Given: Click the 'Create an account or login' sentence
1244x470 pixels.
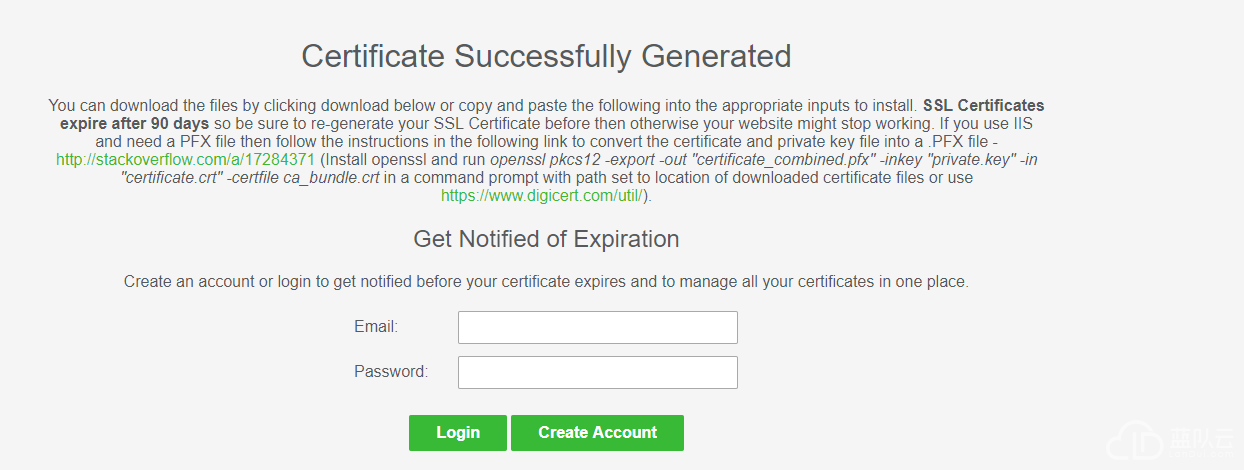Looking at the screenshot, I should pos(546,282).
